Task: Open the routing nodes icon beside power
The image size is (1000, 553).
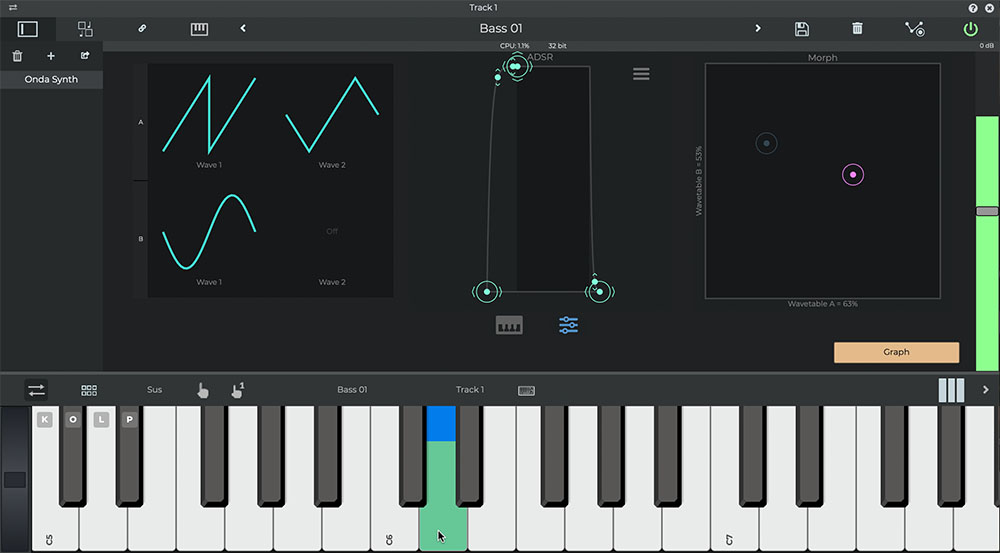Action: 914,29
